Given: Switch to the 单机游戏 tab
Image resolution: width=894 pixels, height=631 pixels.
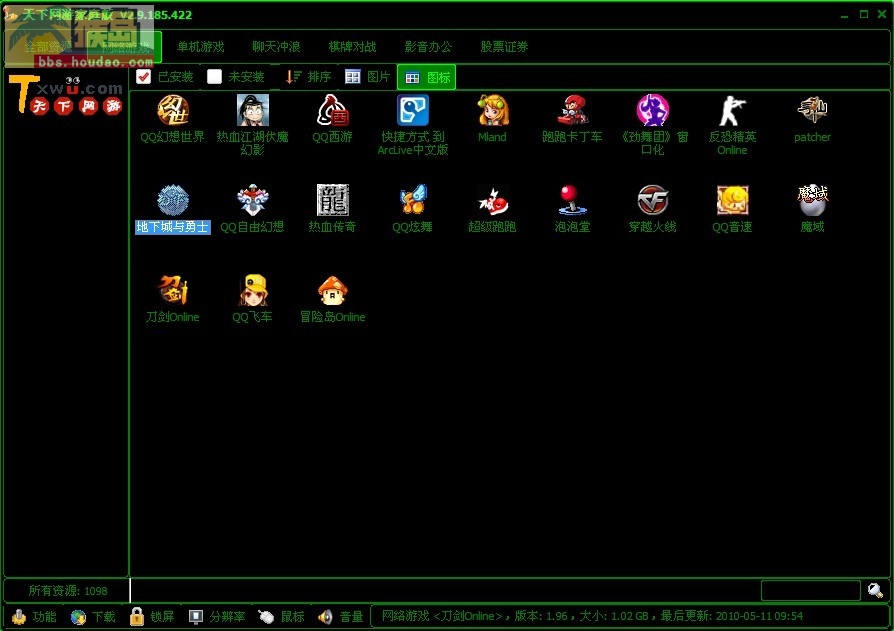Looking at the screenshot, I should coord(200,47).
